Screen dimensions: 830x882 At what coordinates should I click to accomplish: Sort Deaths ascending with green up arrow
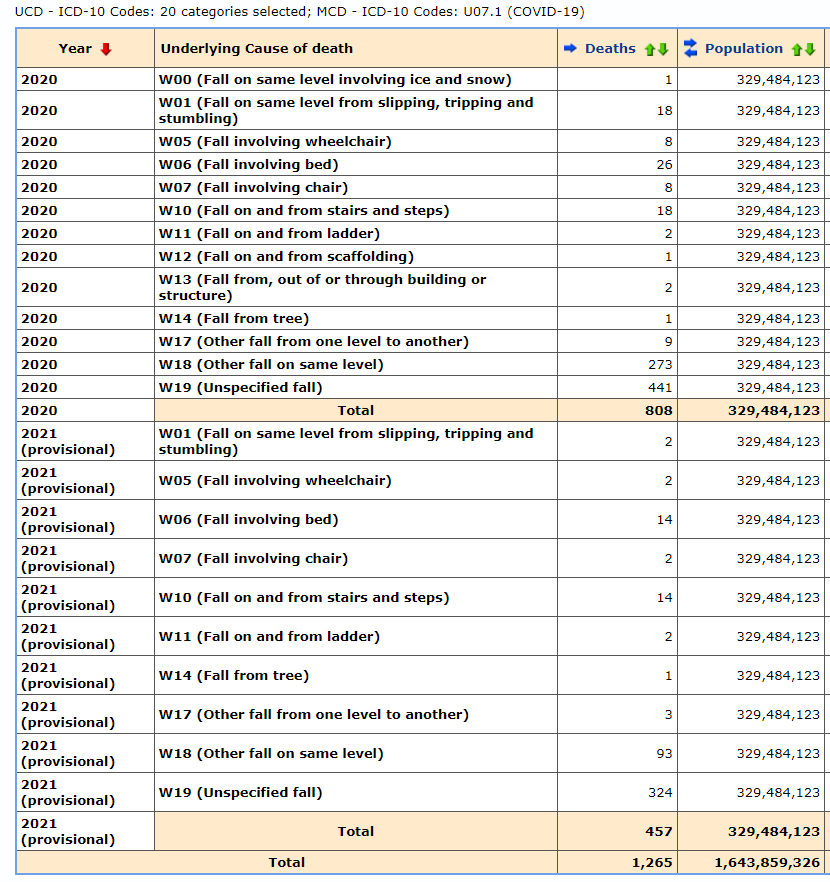click(x=649, y=50)
